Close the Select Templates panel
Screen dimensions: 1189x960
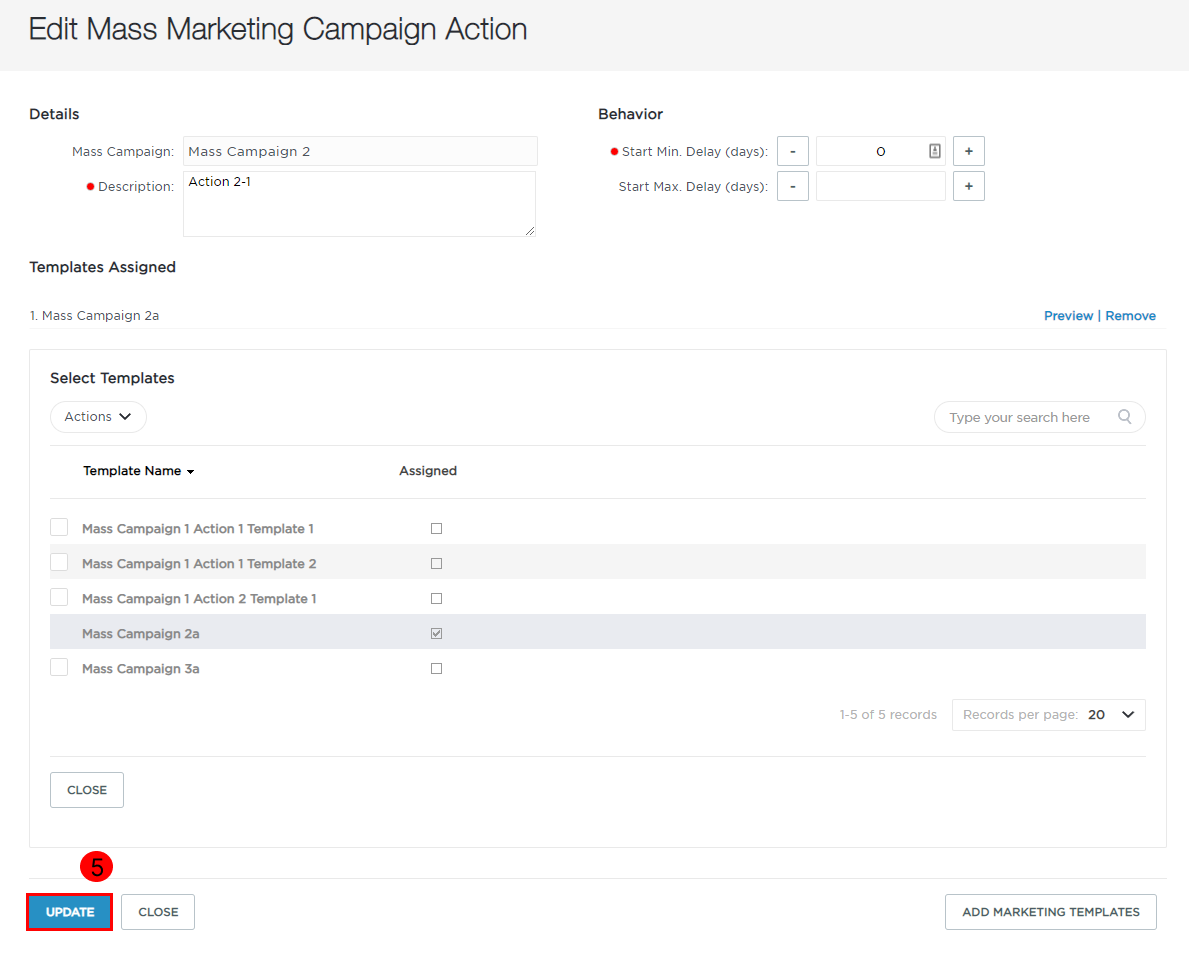click(x=86, y=789)
